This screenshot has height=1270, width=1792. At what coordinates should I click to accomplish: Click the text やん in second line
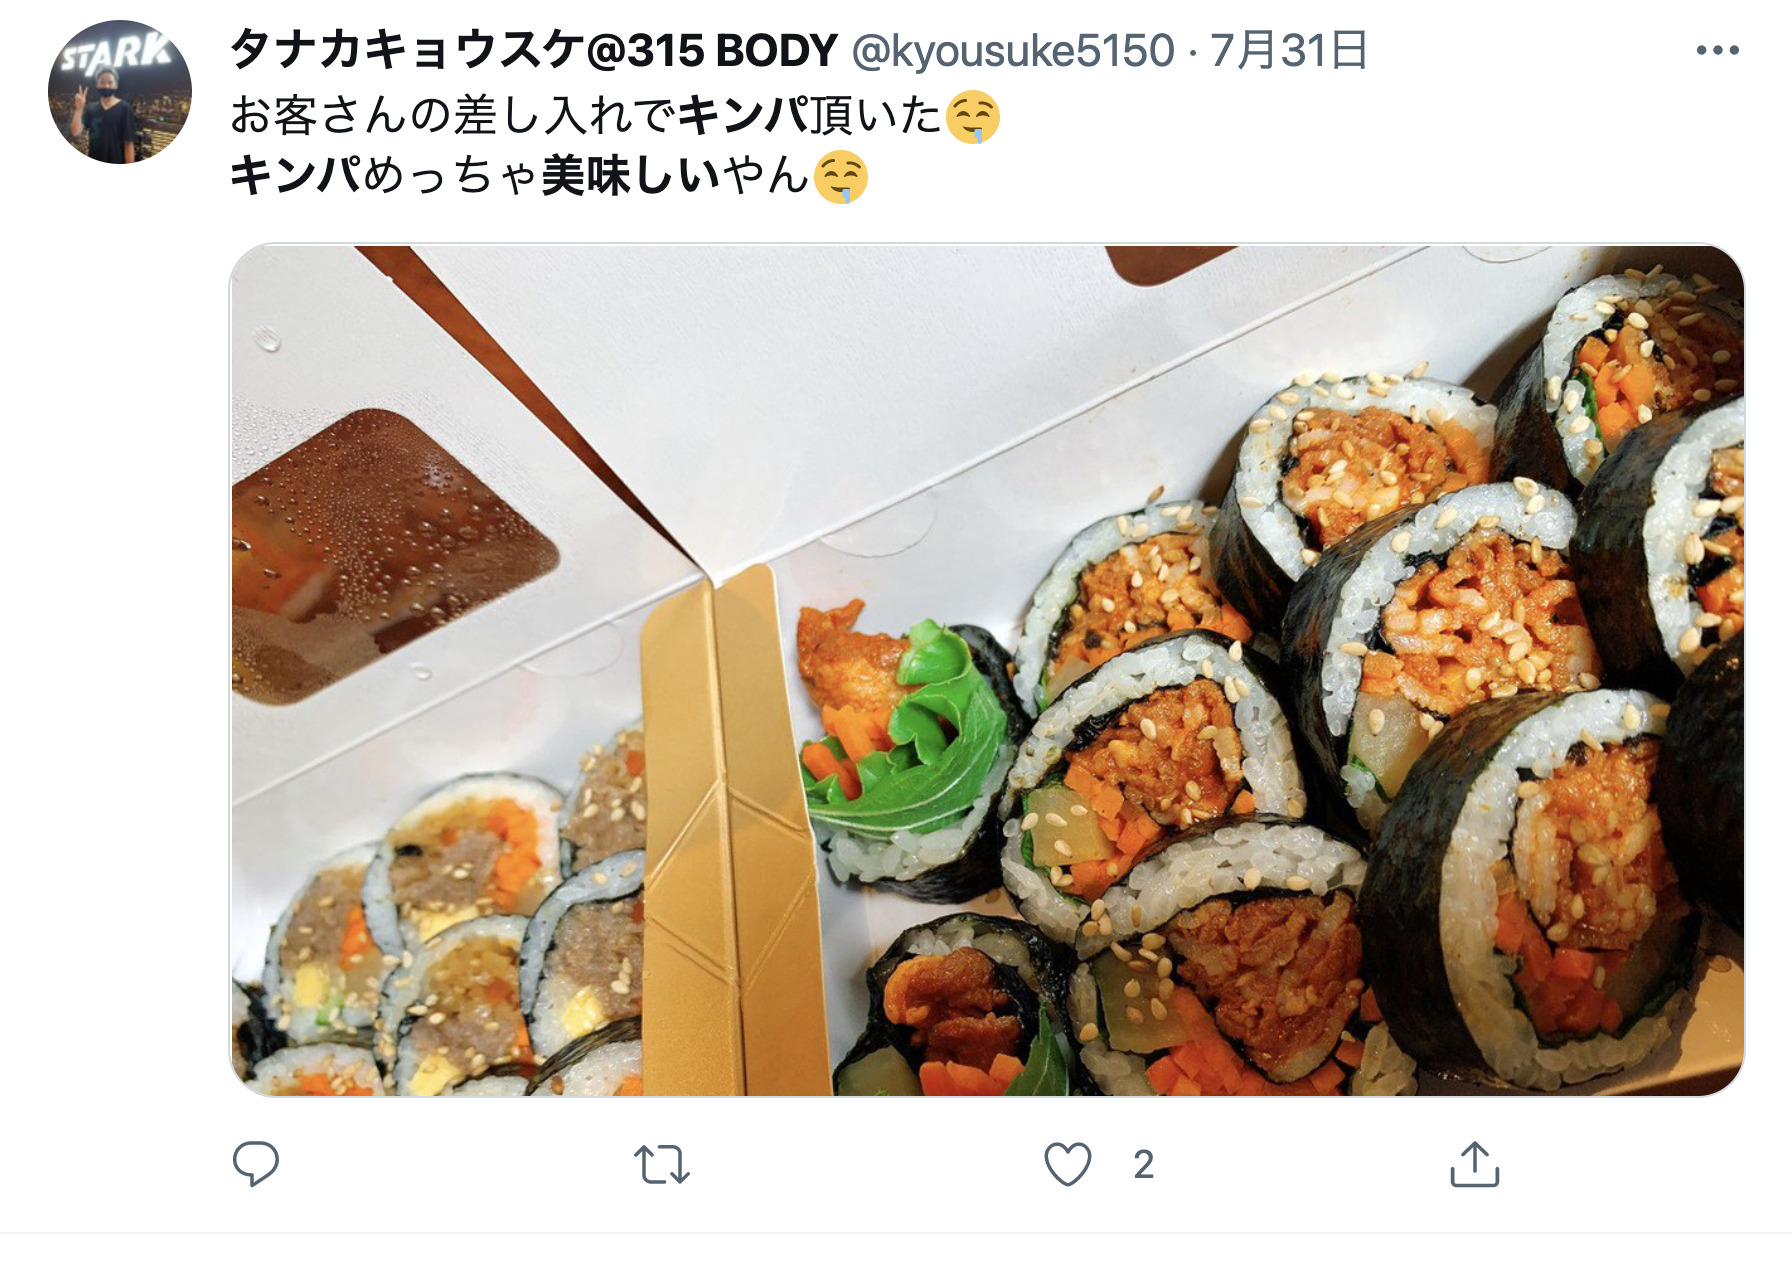[766, 176]
